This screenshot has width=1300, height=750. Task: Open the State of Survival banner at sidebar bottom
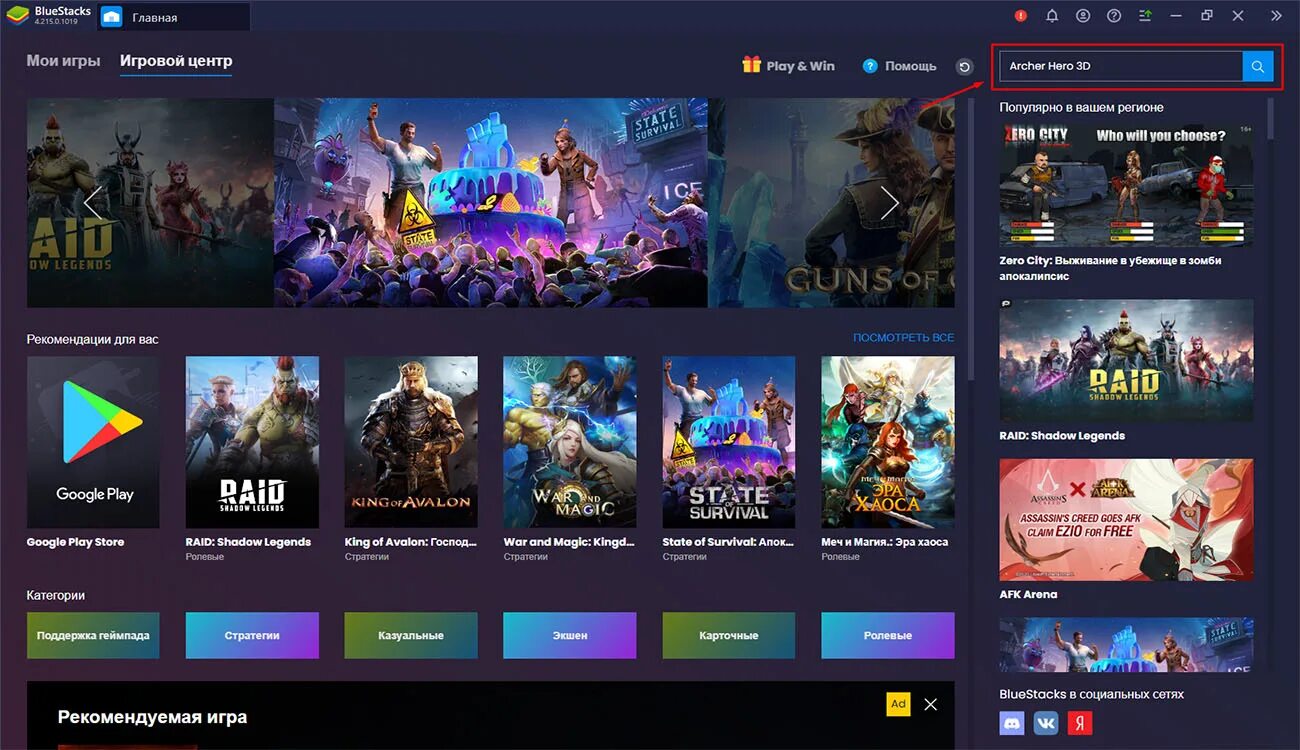(x=1126, y=645)
